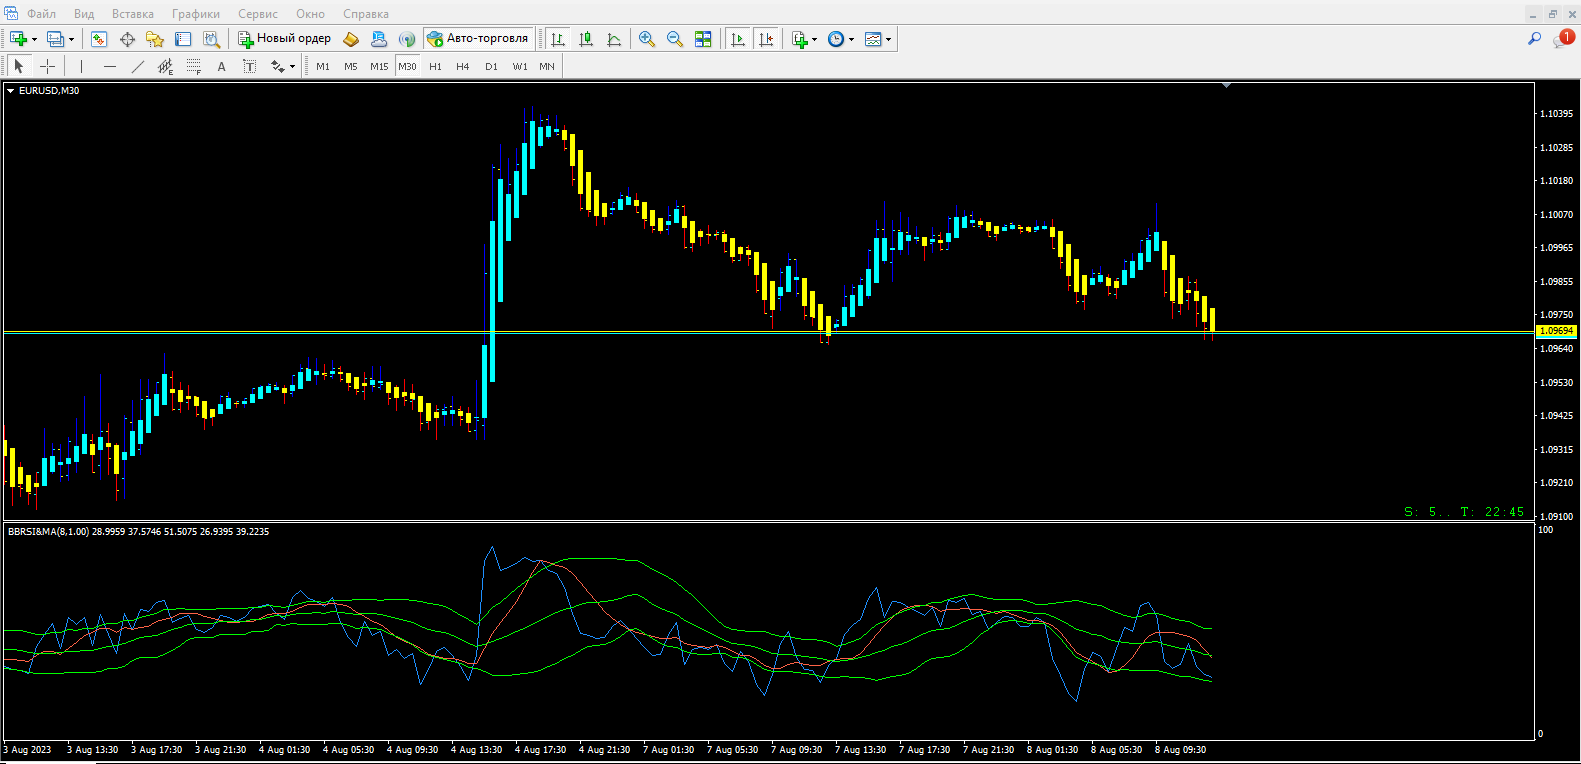Expand the indicators dropdown arrow
The width and height of the screenshot is (1581, 764).
pos(815,39)
